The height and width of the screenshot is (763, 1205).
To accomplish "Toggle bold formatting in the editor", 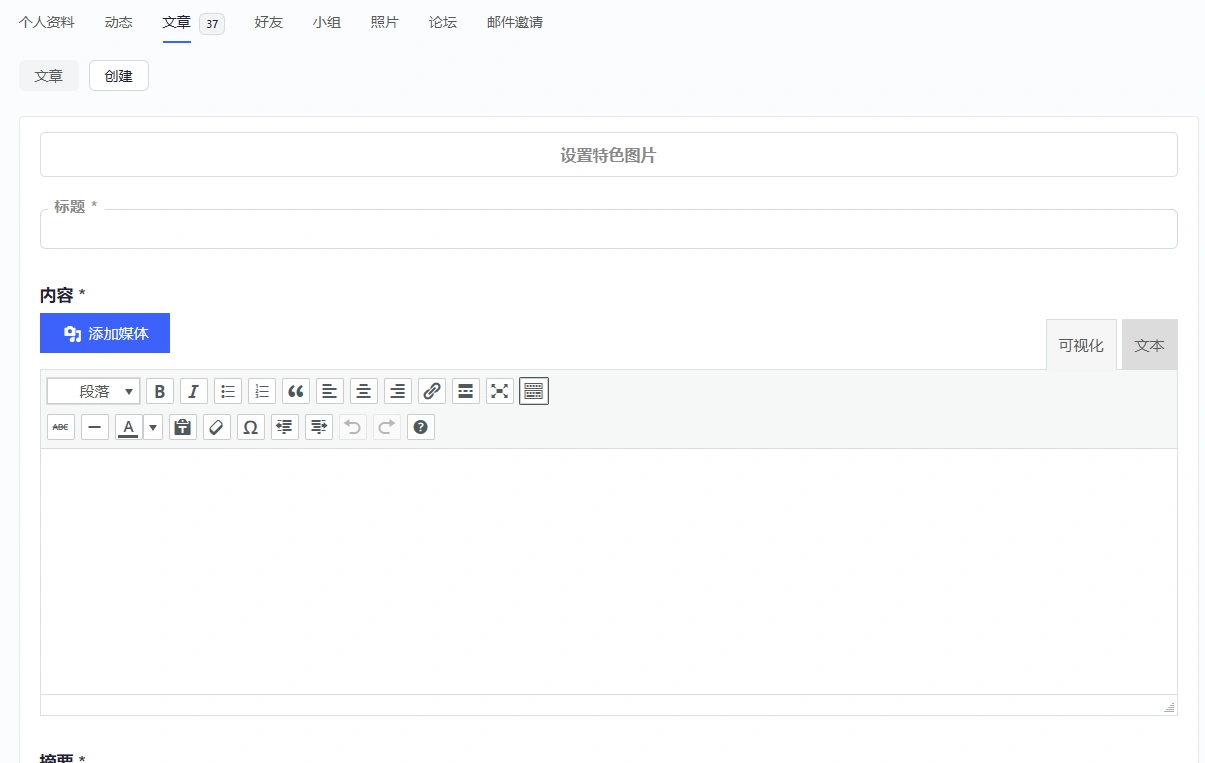I will pos(160,391).
